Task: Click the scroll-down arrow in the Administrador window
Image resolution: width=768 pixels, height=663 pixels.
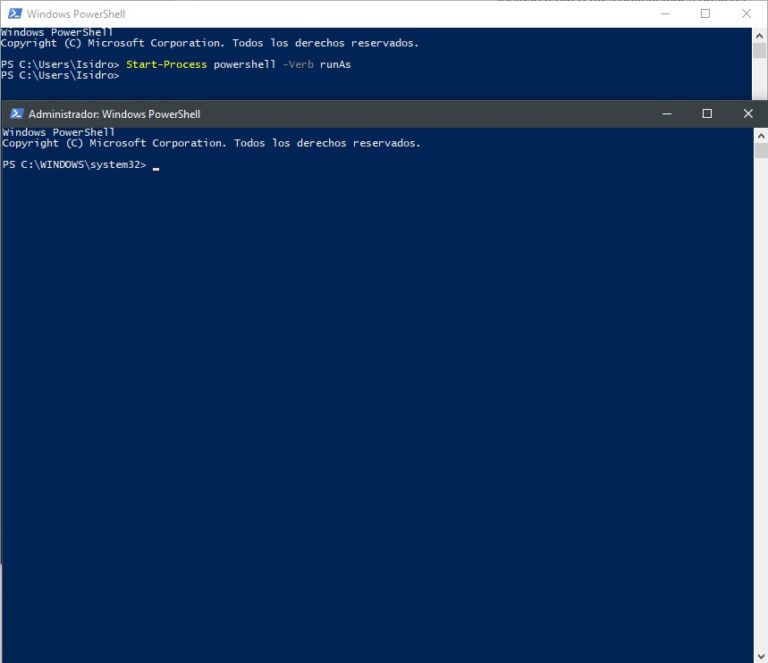Action: (761, 656)
